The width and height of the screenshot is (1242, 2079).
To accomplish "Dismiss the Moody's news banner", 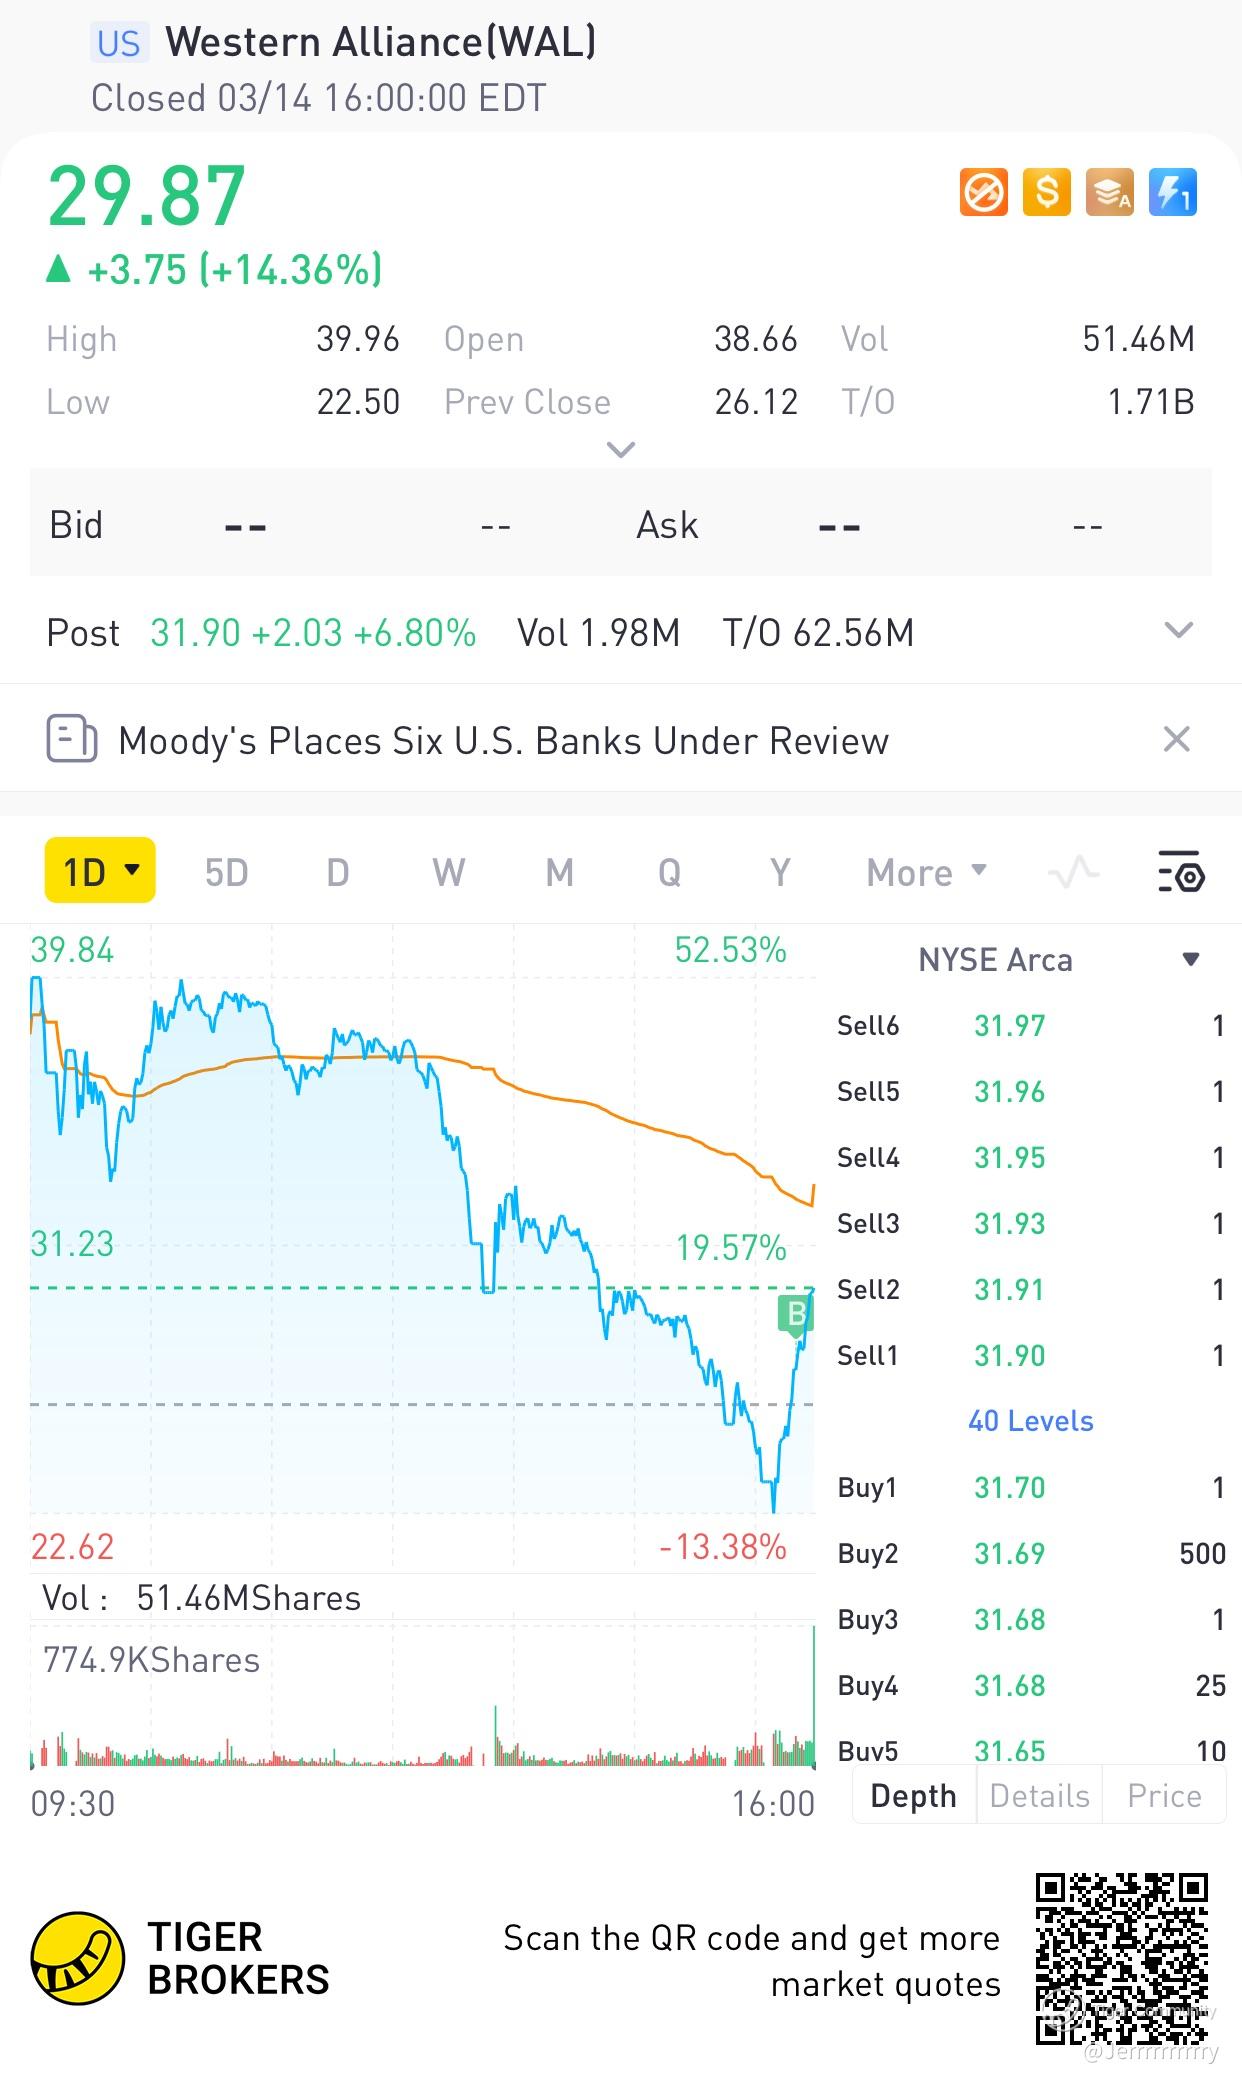I will point(1176,740).
